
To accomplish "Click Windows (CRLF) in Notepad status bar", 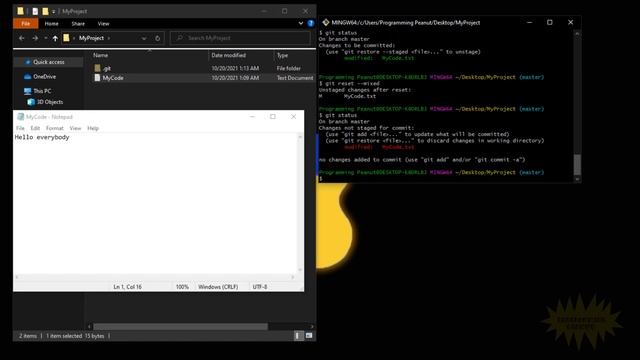I will (x=218, y=287).
